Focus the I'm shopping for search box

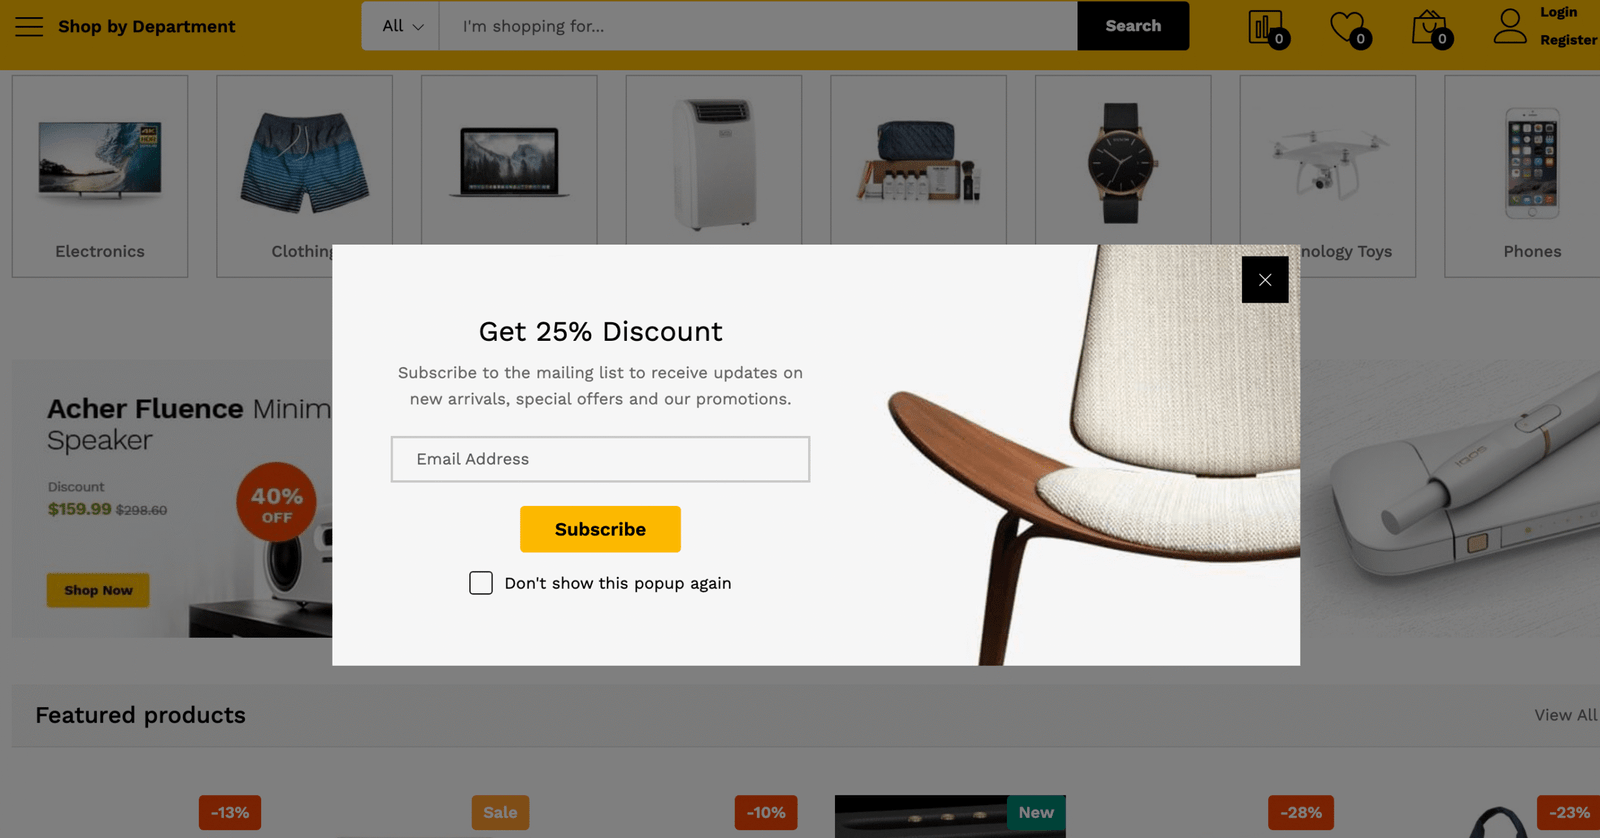758,26
